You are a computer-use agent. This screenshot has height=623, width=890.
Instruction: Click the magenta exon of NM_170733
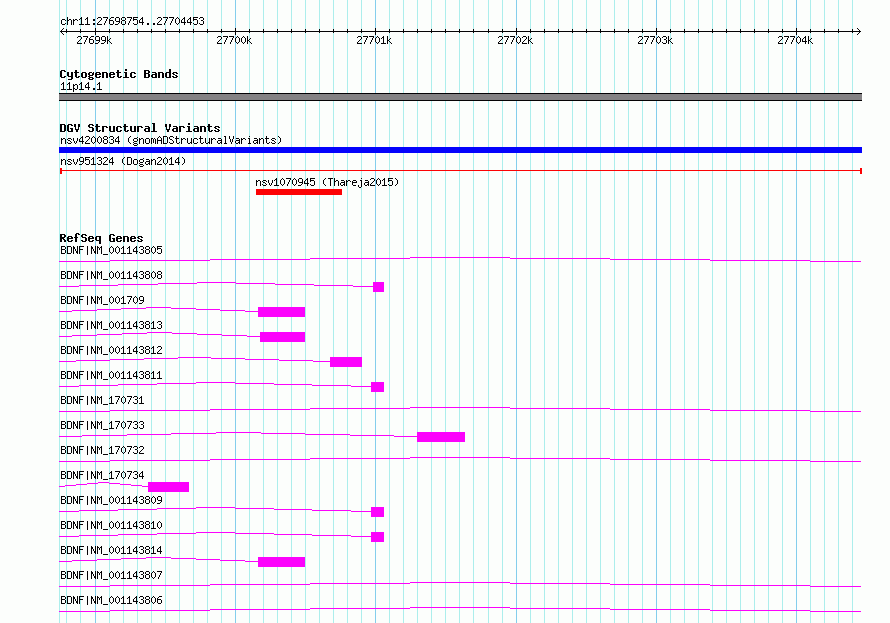(x=441, y=437)
